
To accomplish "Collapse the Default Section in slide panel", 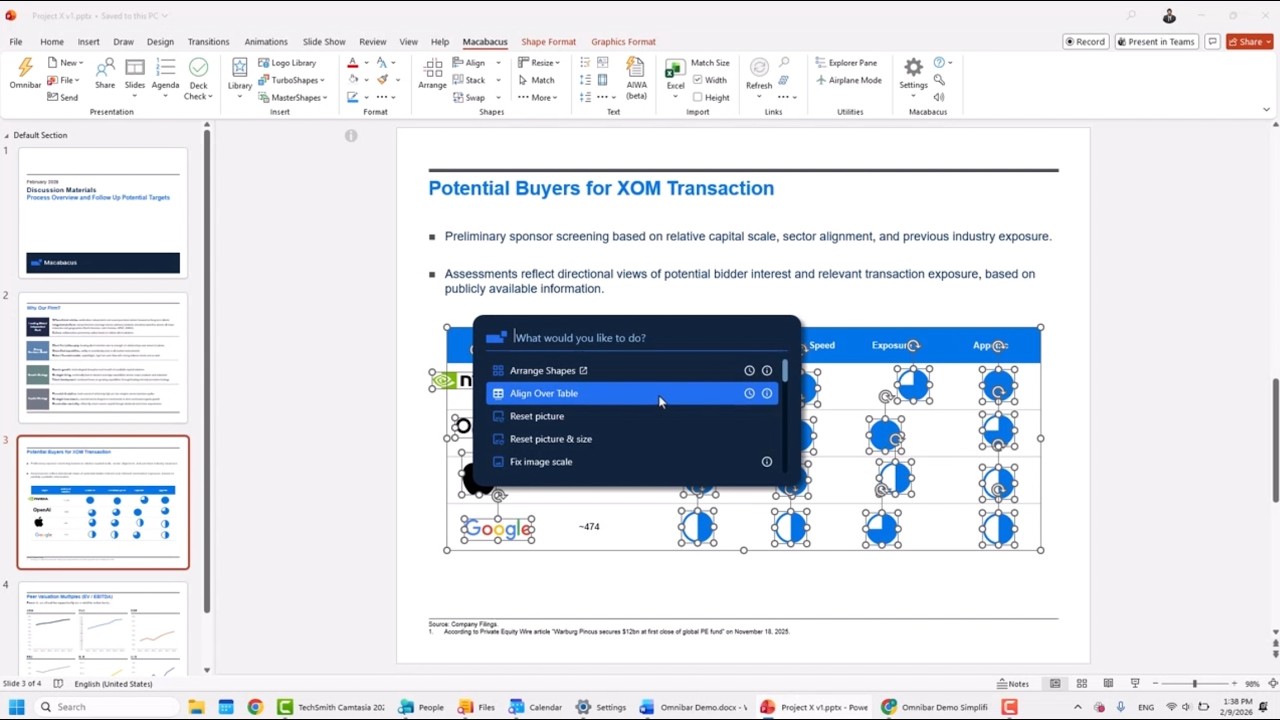I will (7, 135).
